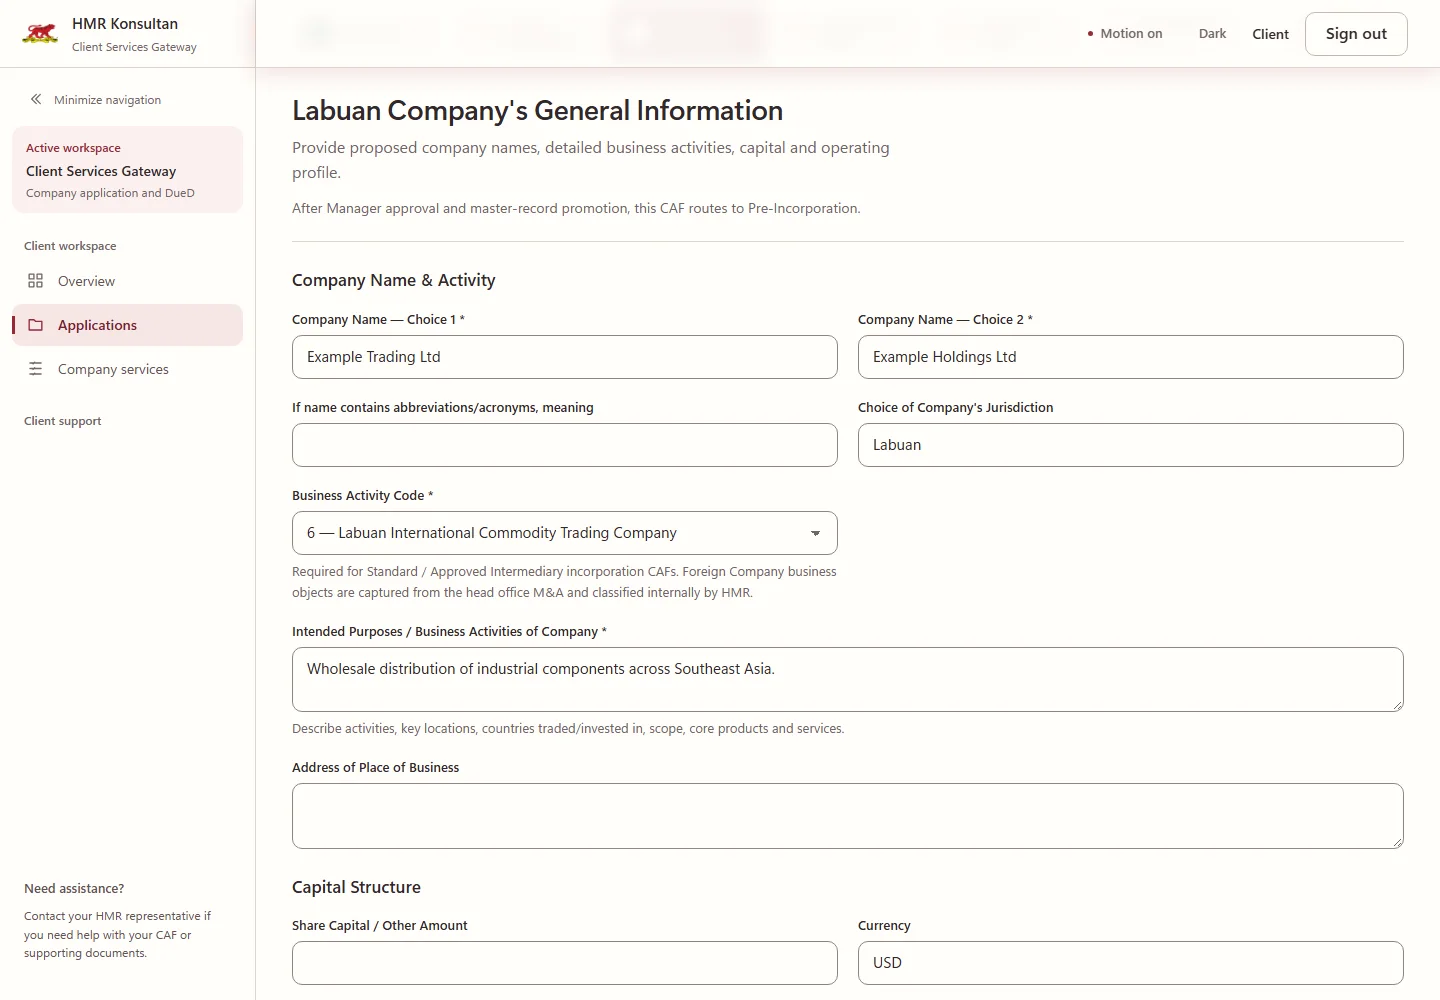Image resolution: width=1440 pixels, height=1000 pixels.
Task: Click the Overview grid icon in sidebar
Action: pyautogui.click(x=36, y=281)
